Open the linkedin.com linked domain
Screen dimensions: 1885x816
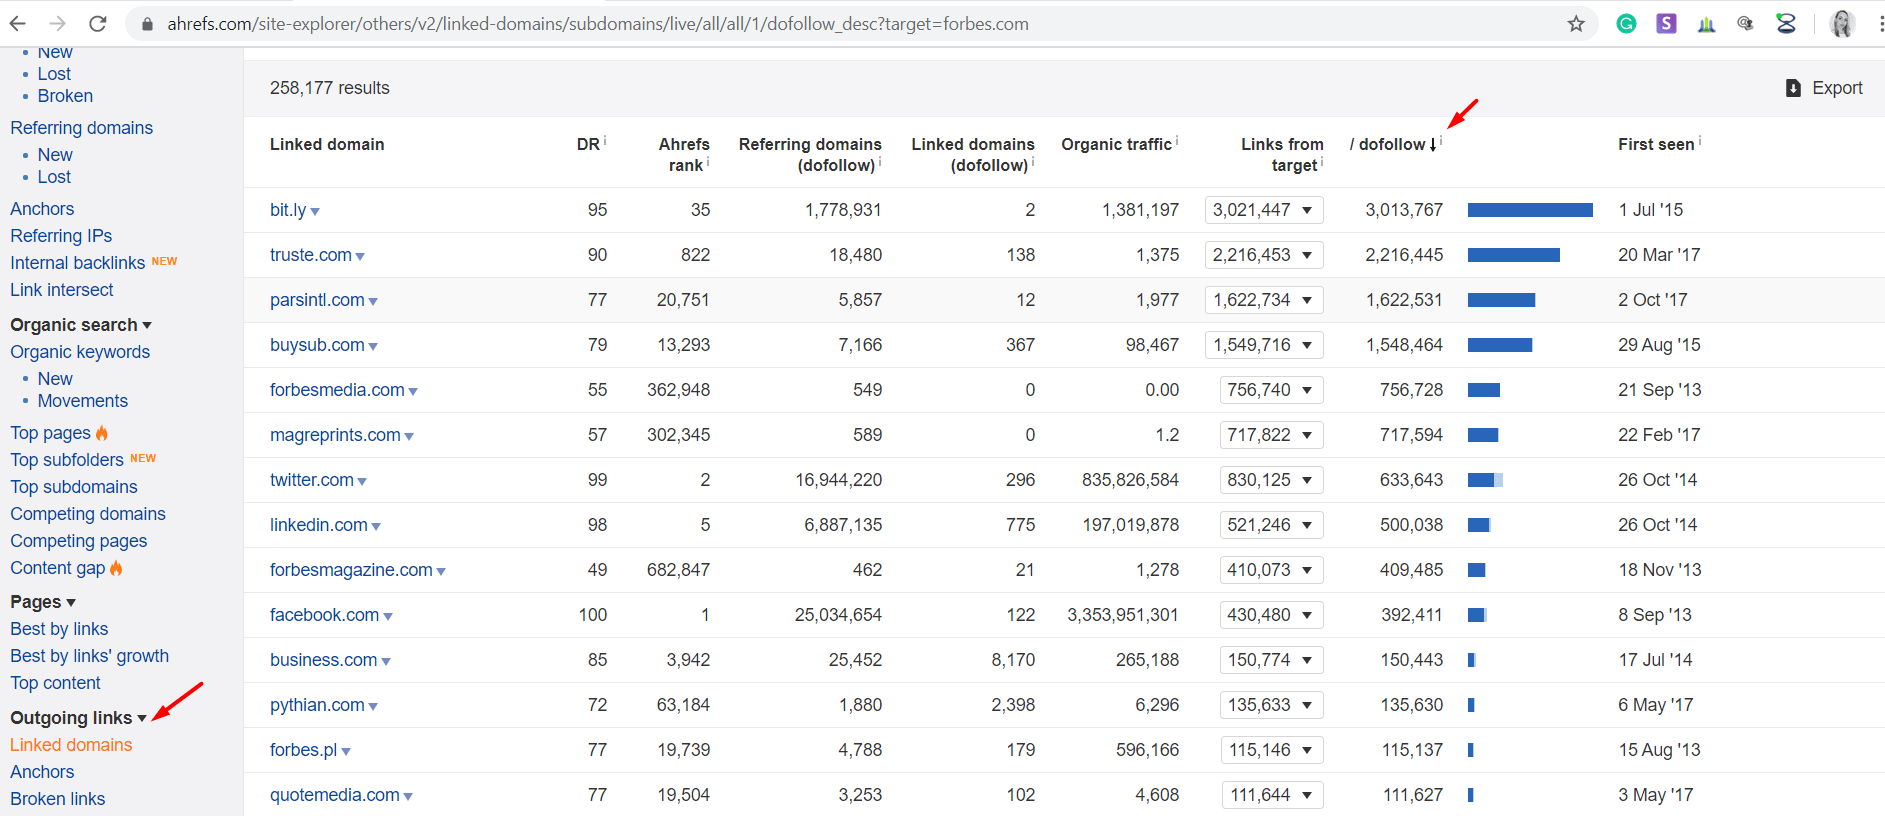tap(319, 525)
